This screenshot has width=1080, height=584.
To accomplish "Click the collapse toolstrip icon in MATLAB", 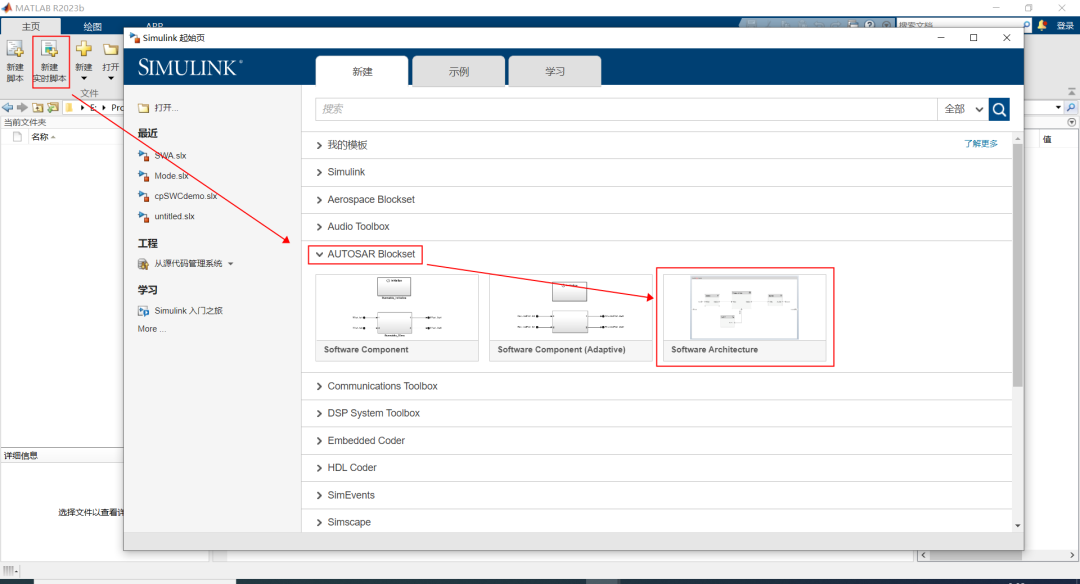I will point(1072,92).
